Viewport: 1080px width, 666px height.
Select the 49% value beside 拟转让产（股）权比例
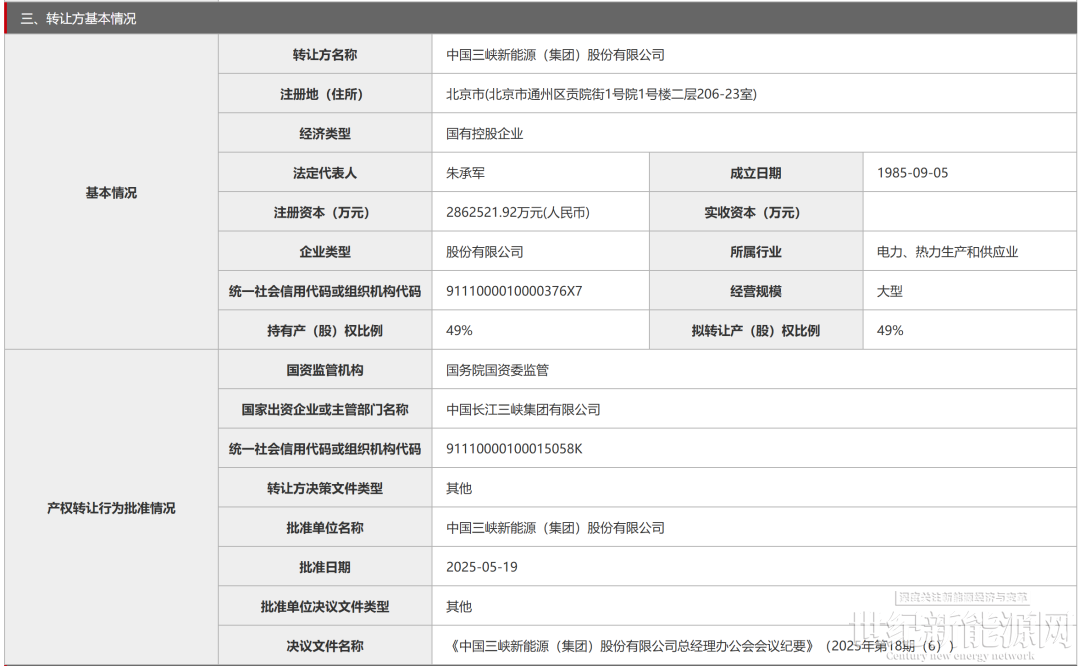tap(889, 331)
